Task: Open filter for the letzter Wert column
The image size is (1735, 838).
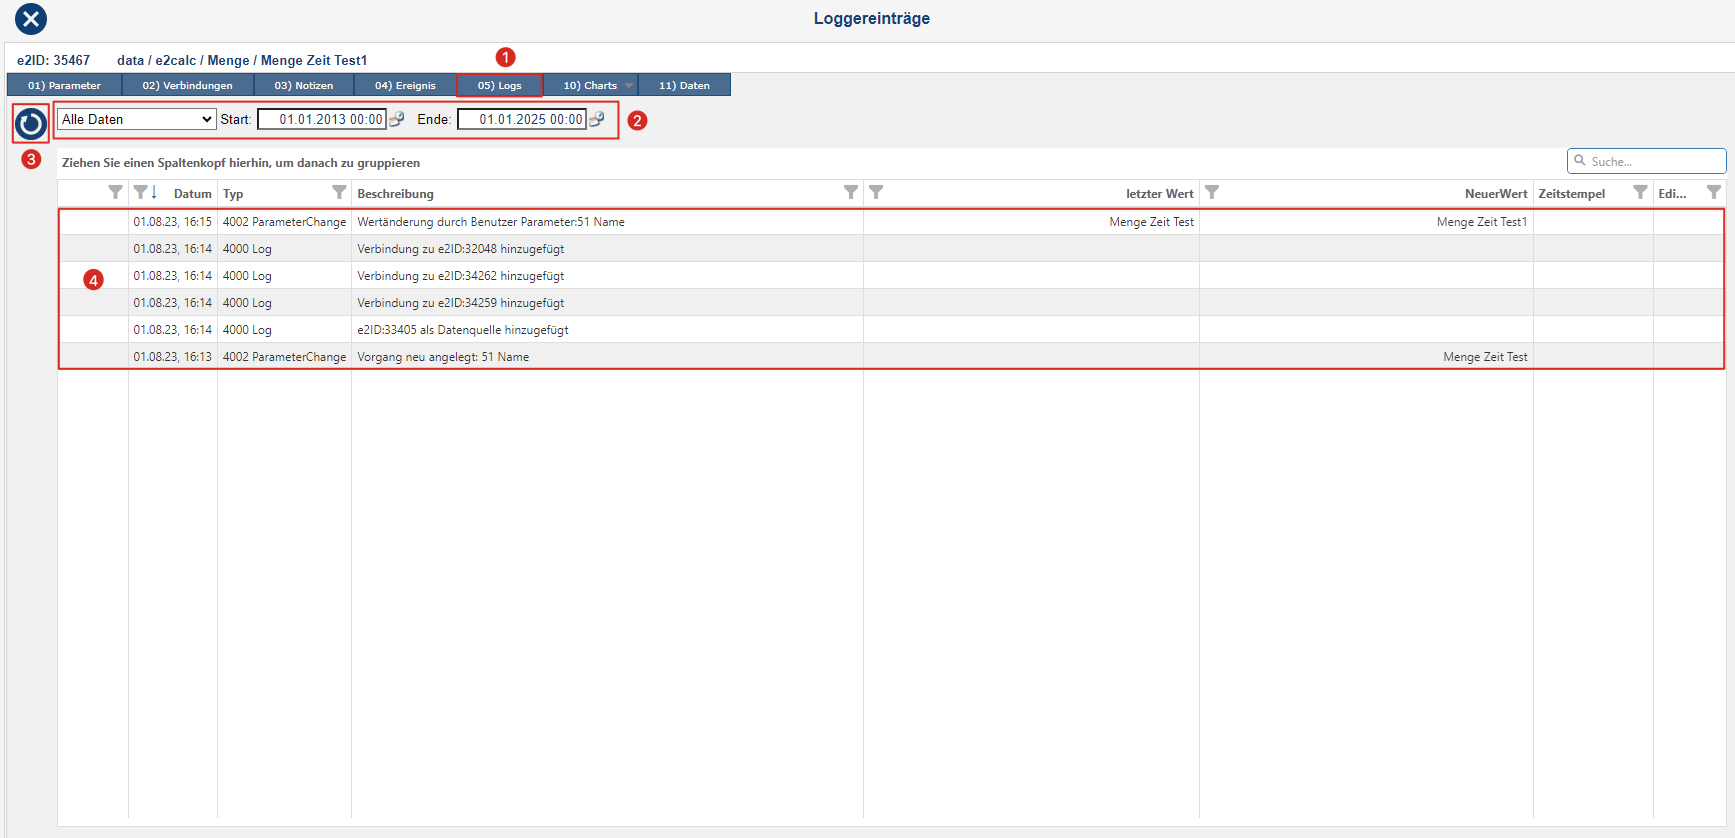Action: coord(876,192)
